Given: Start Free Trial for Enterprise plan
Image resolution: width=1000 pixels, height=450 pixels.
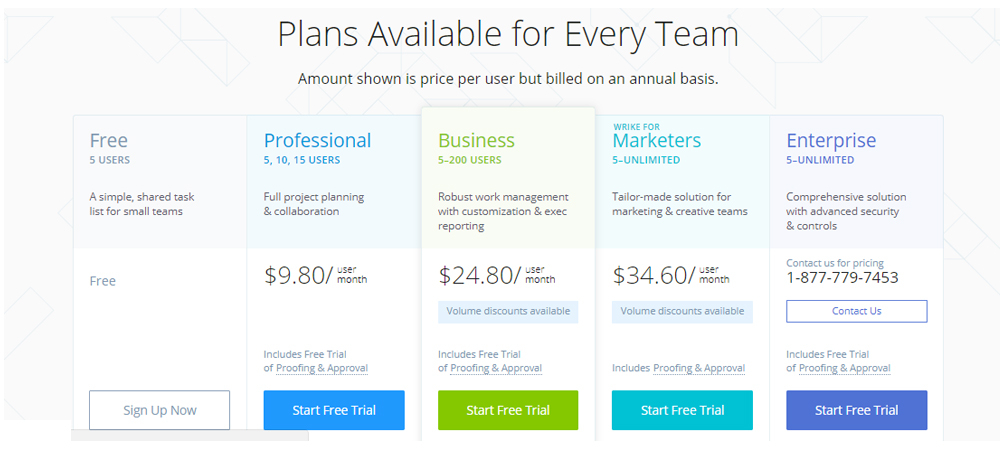Looking at the screenshot, I should coord(857,410).
